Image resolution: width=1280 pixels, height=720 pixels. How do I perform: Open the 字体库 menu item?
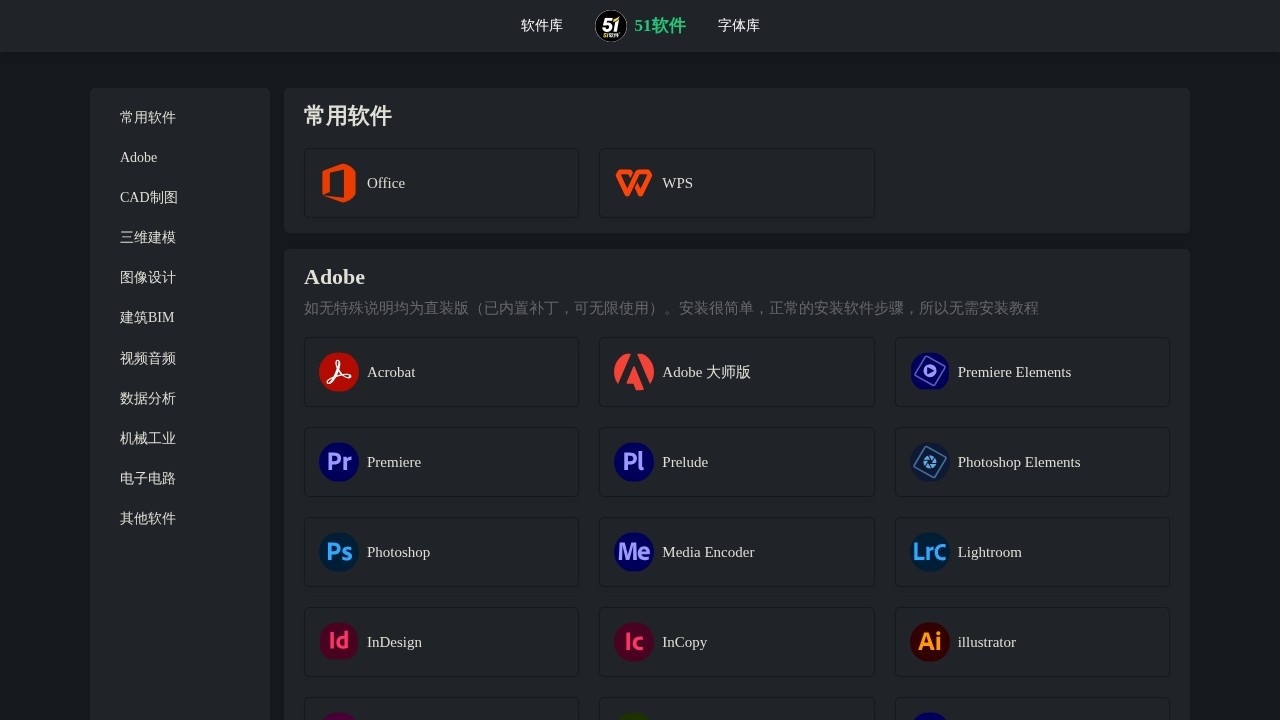pyautogui.click(x=739, y=26)
